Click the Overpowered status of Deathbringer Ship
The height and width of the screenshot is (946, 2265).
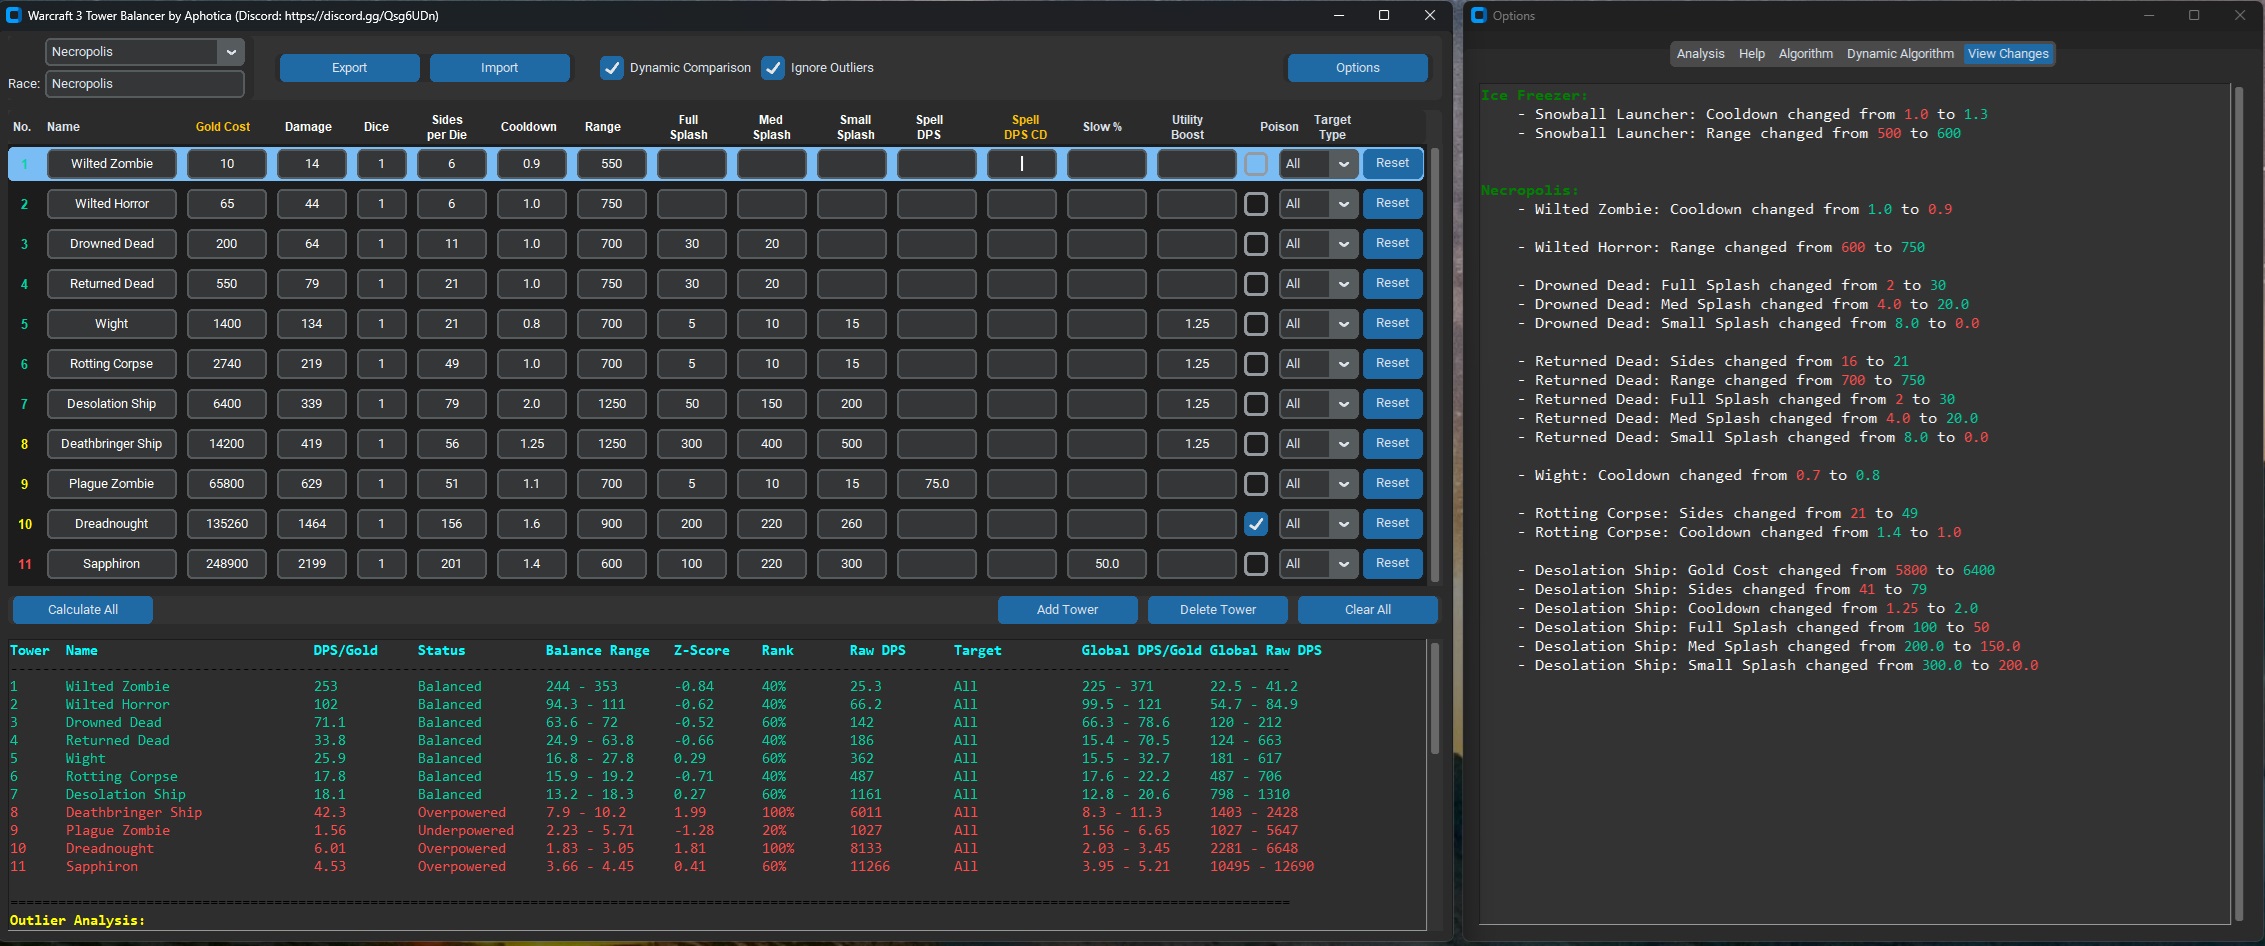click(462, 813)
